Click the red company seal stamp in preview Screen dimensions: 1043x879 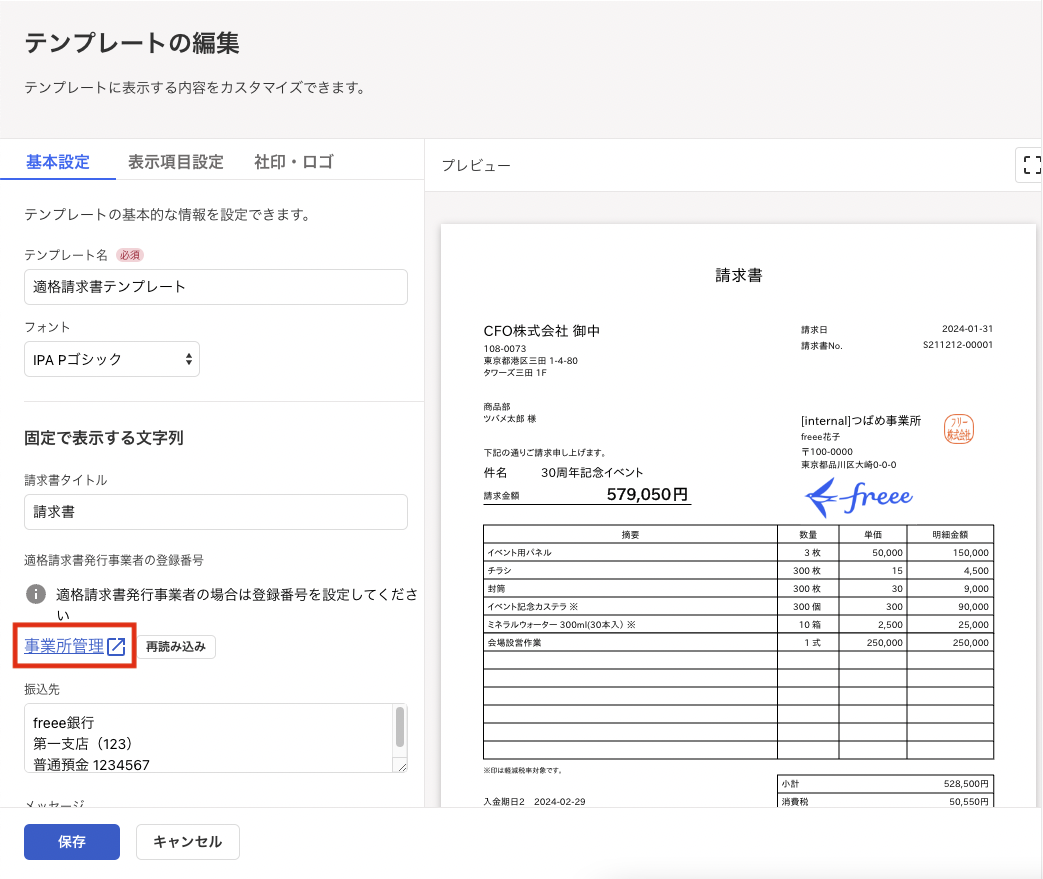[959, 429]
